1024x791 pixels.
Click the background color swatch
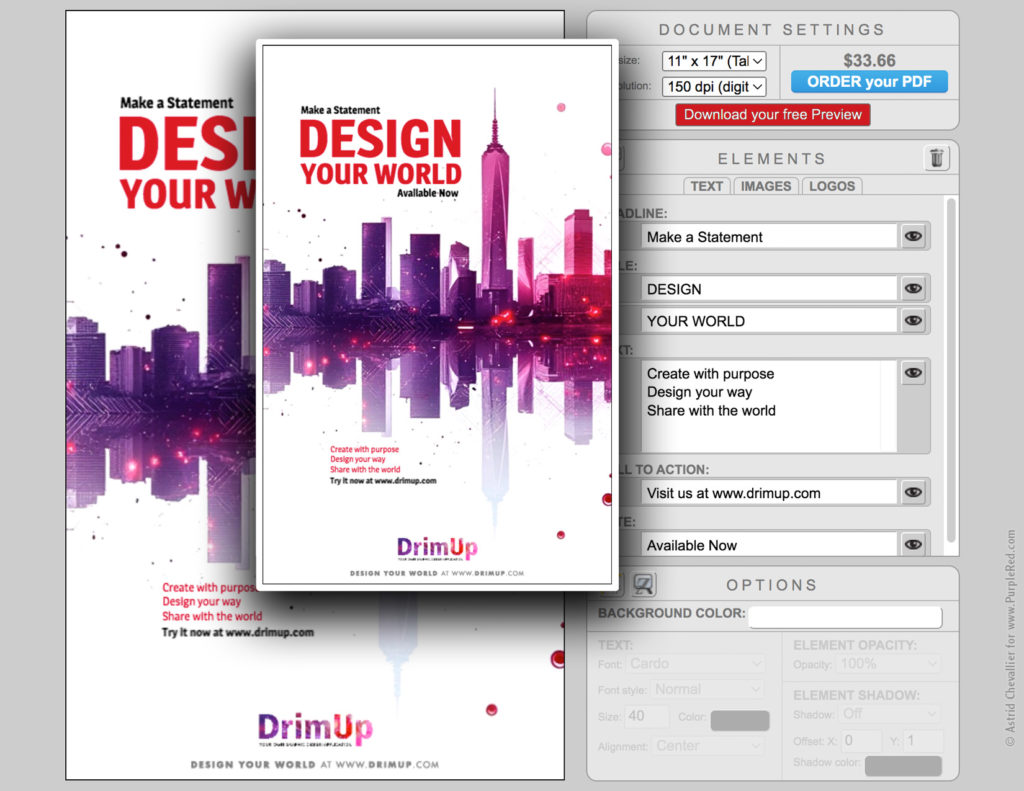845,616
